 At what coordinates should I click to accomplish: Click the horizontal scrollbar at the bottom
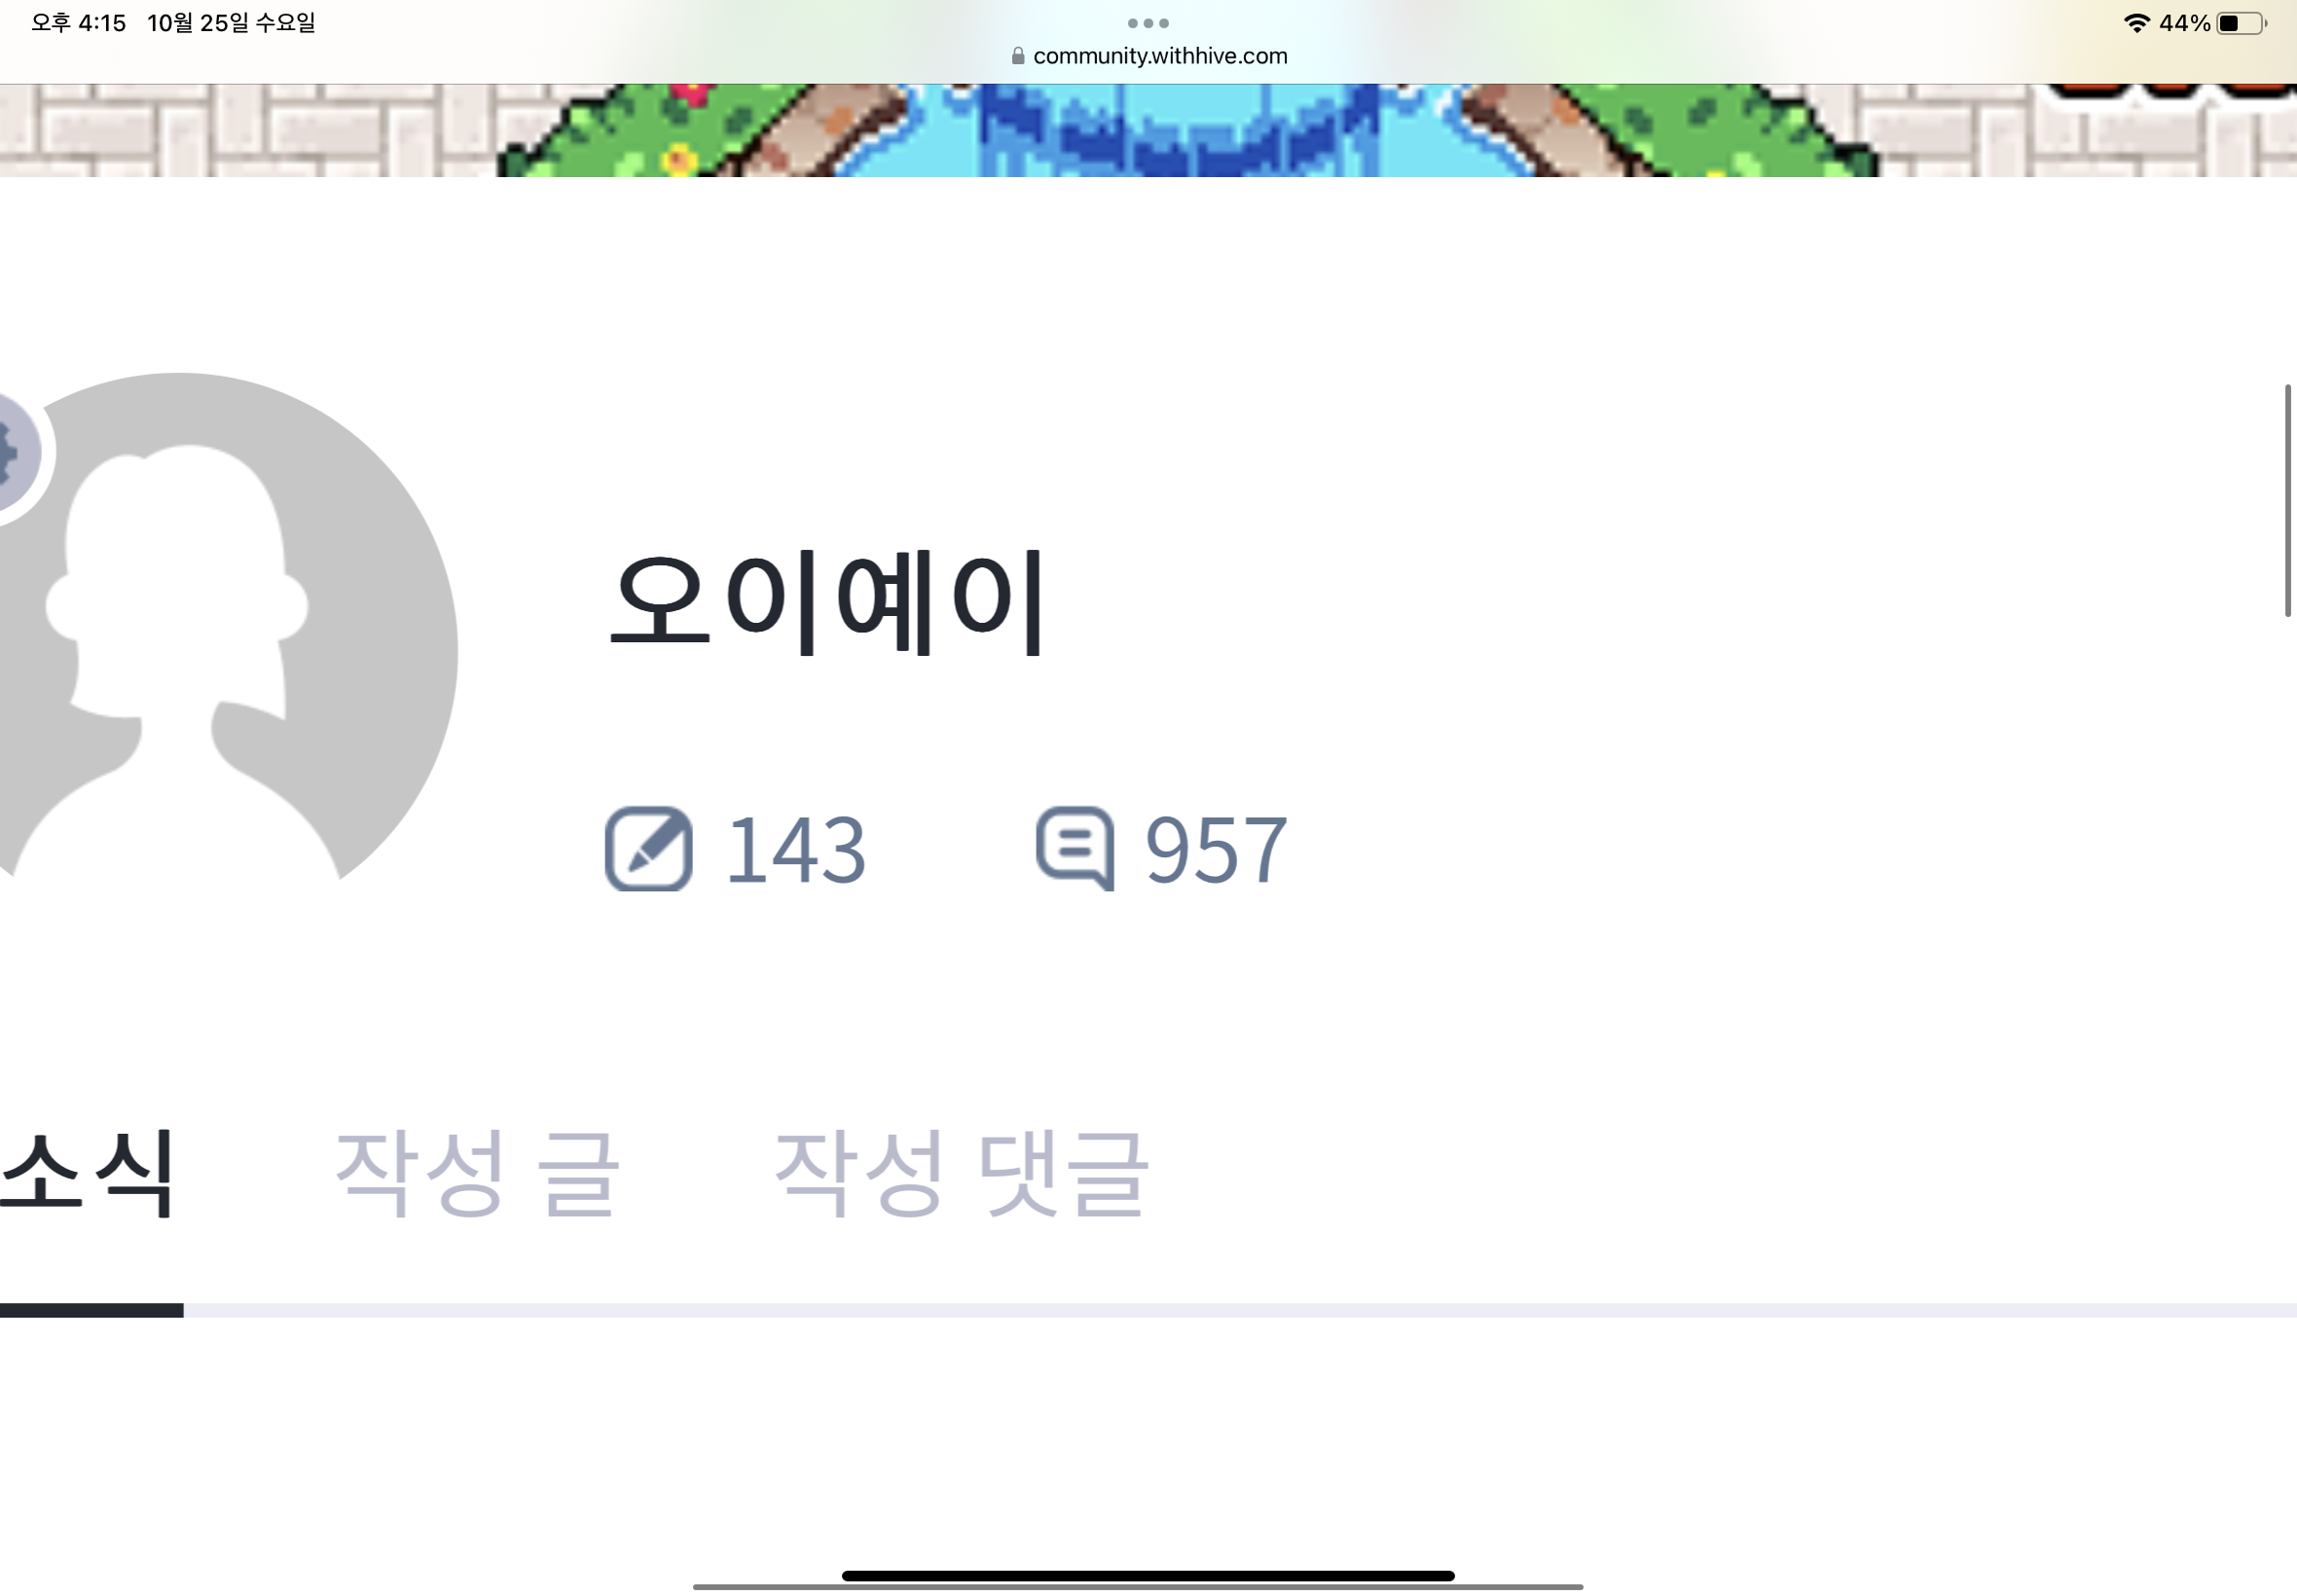(1137, 1587)
